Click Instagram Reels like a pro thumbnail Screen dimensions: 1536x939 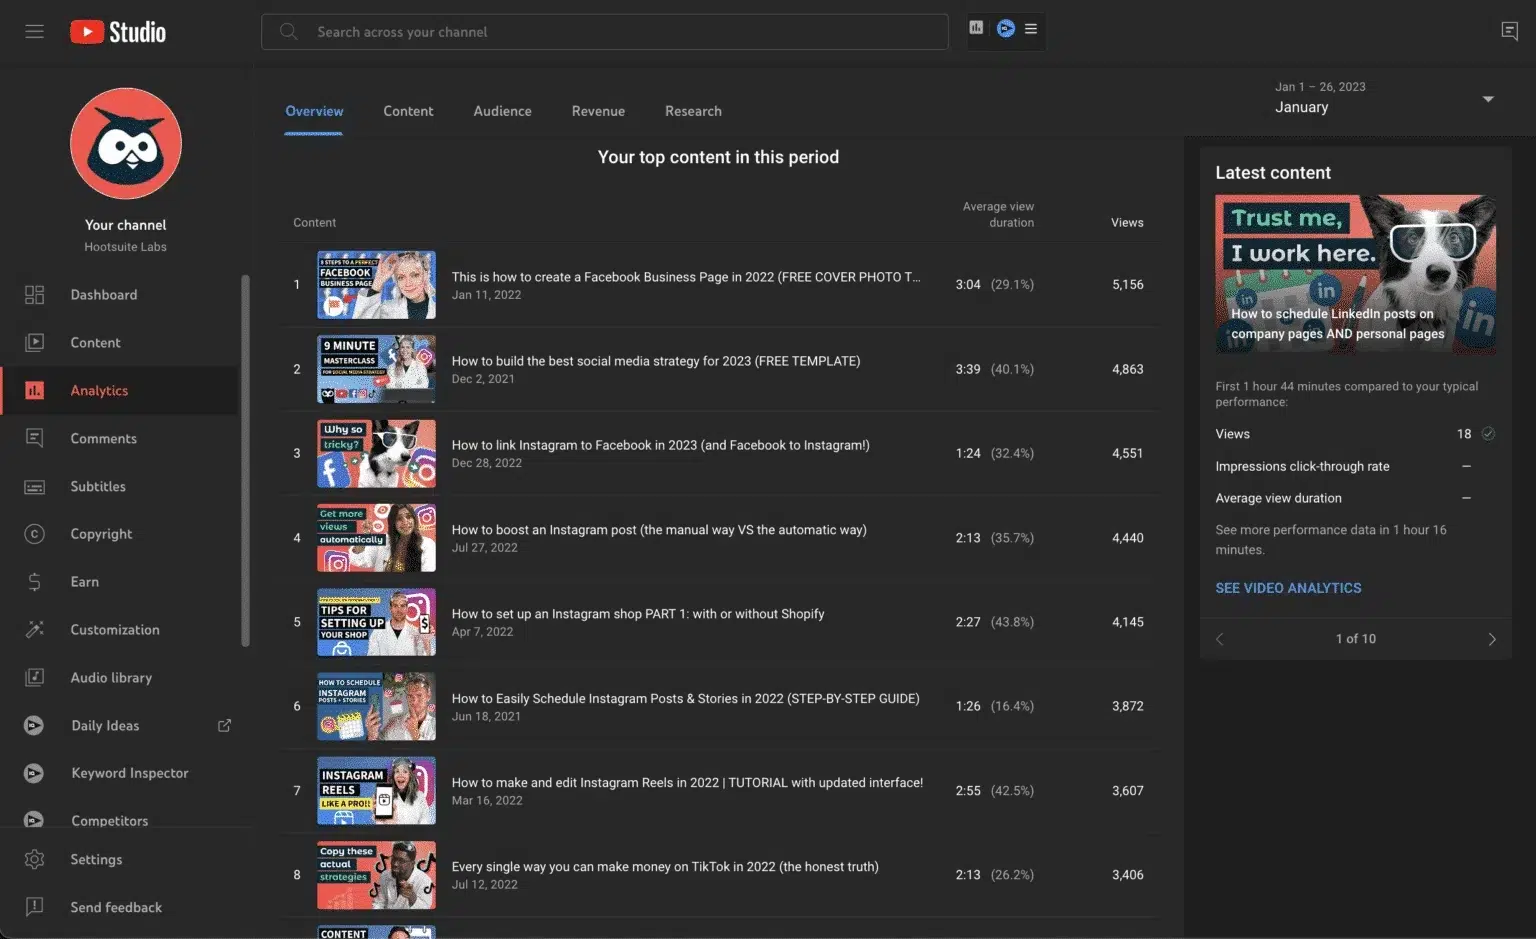[x=376, y=791]
